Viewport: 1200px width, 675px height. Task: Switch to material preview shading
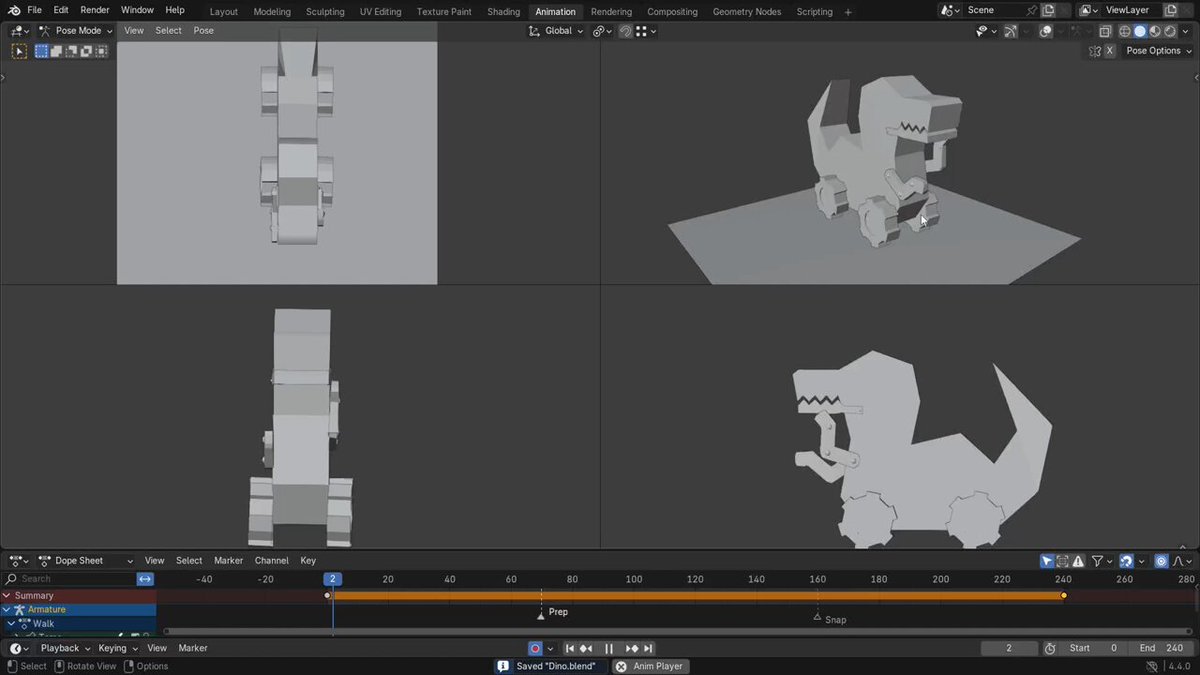pos(1154,31)
